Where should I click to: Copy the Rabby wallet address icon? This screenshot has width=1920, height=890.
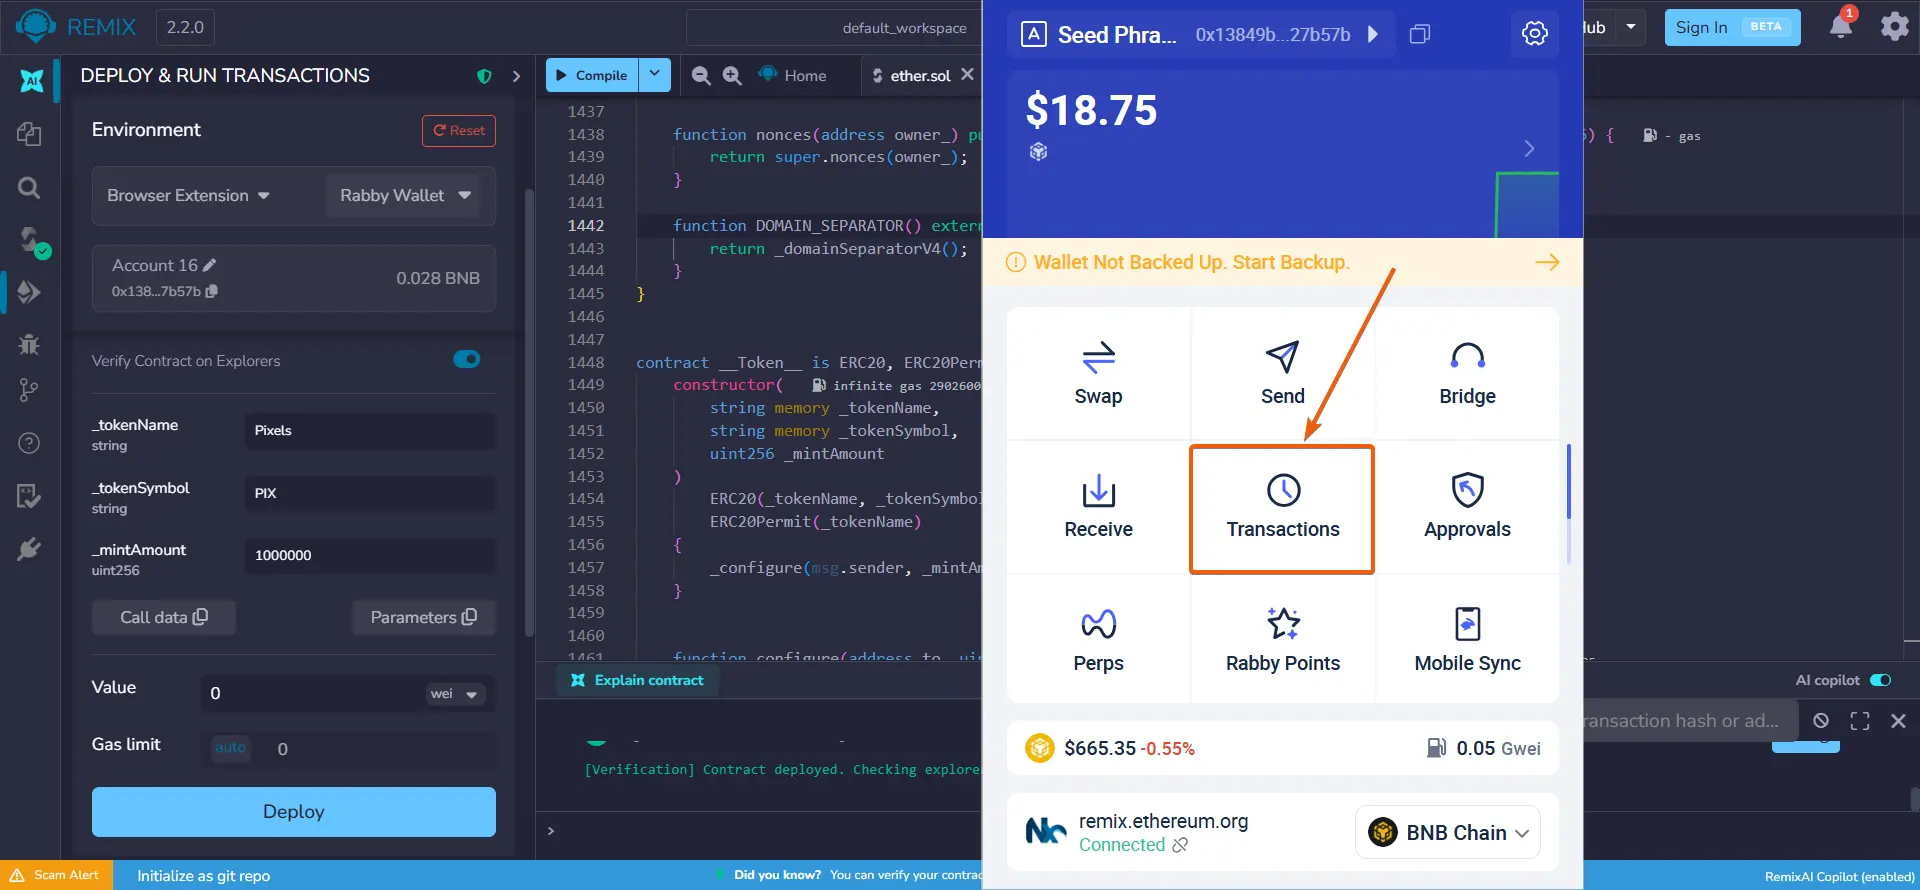coord(1420,34)
